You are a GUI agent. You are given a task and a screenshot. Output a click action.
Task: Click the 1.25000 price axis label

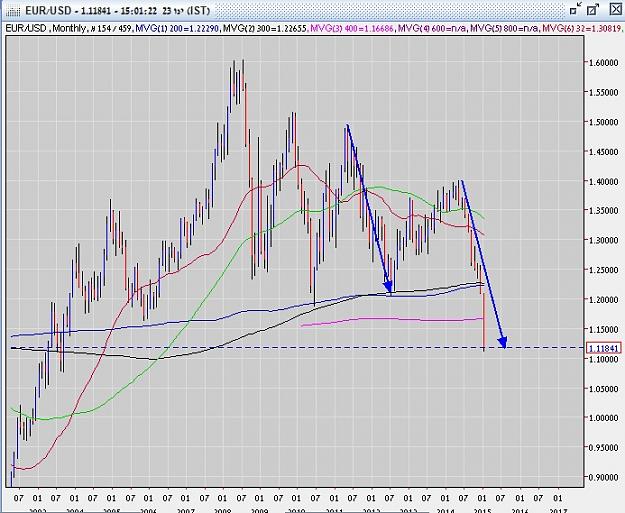point(603,270)
